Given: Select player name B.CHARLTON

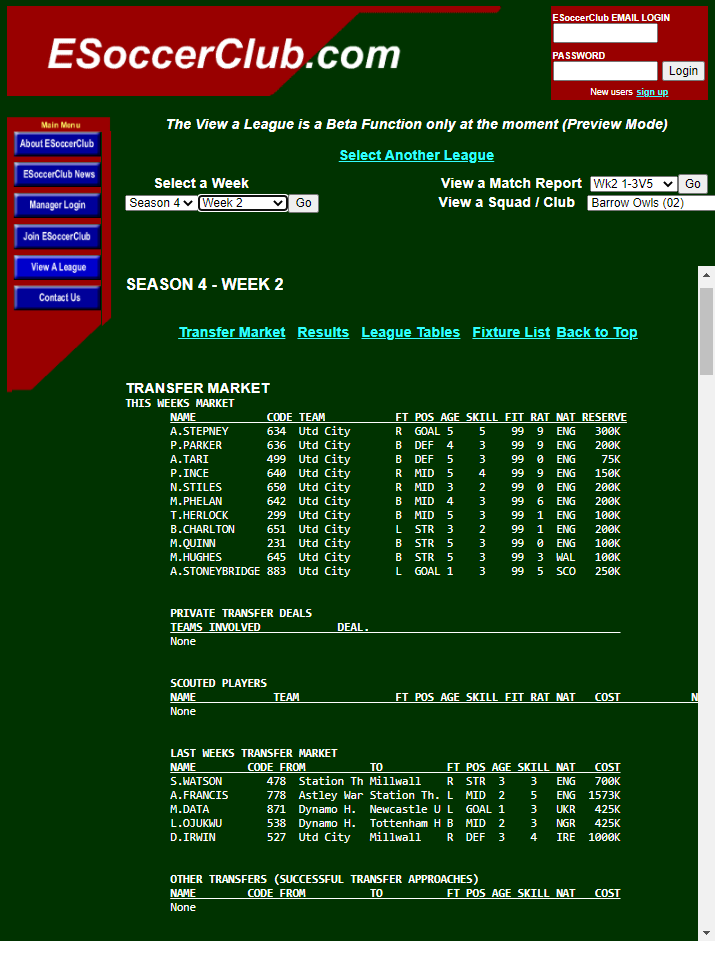Looking at the screenshot, I should coord(202,530).
